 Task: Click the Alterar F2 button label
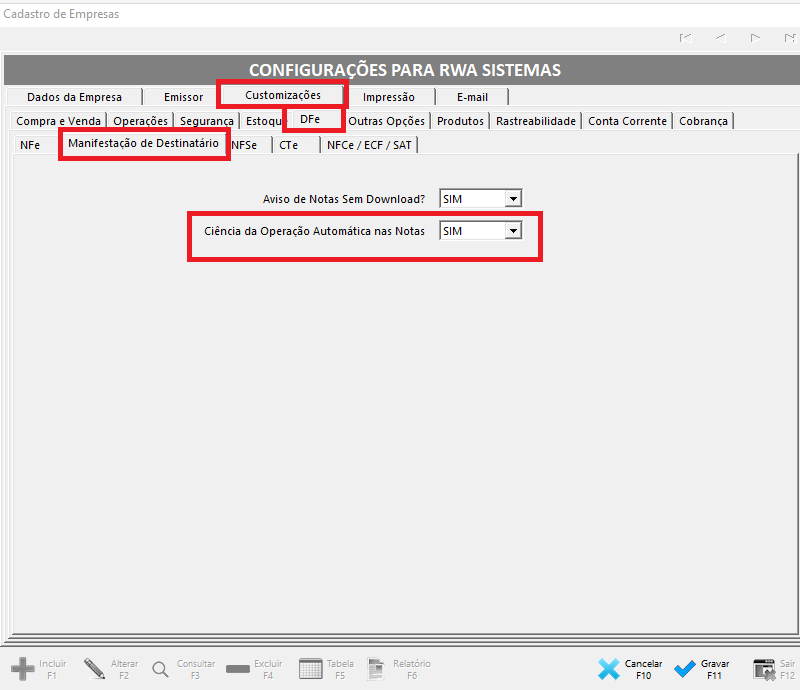[x=124, y=670]
